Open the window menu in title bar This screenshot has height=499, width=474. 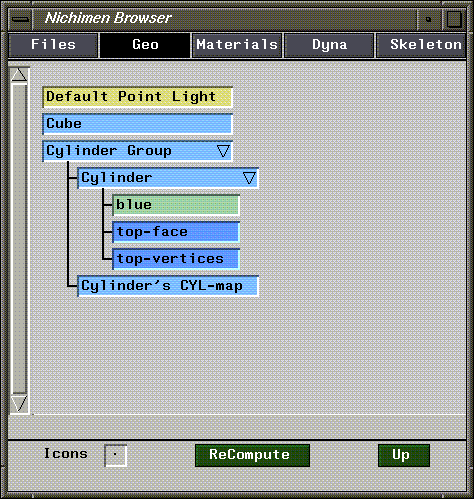[20, 20]
